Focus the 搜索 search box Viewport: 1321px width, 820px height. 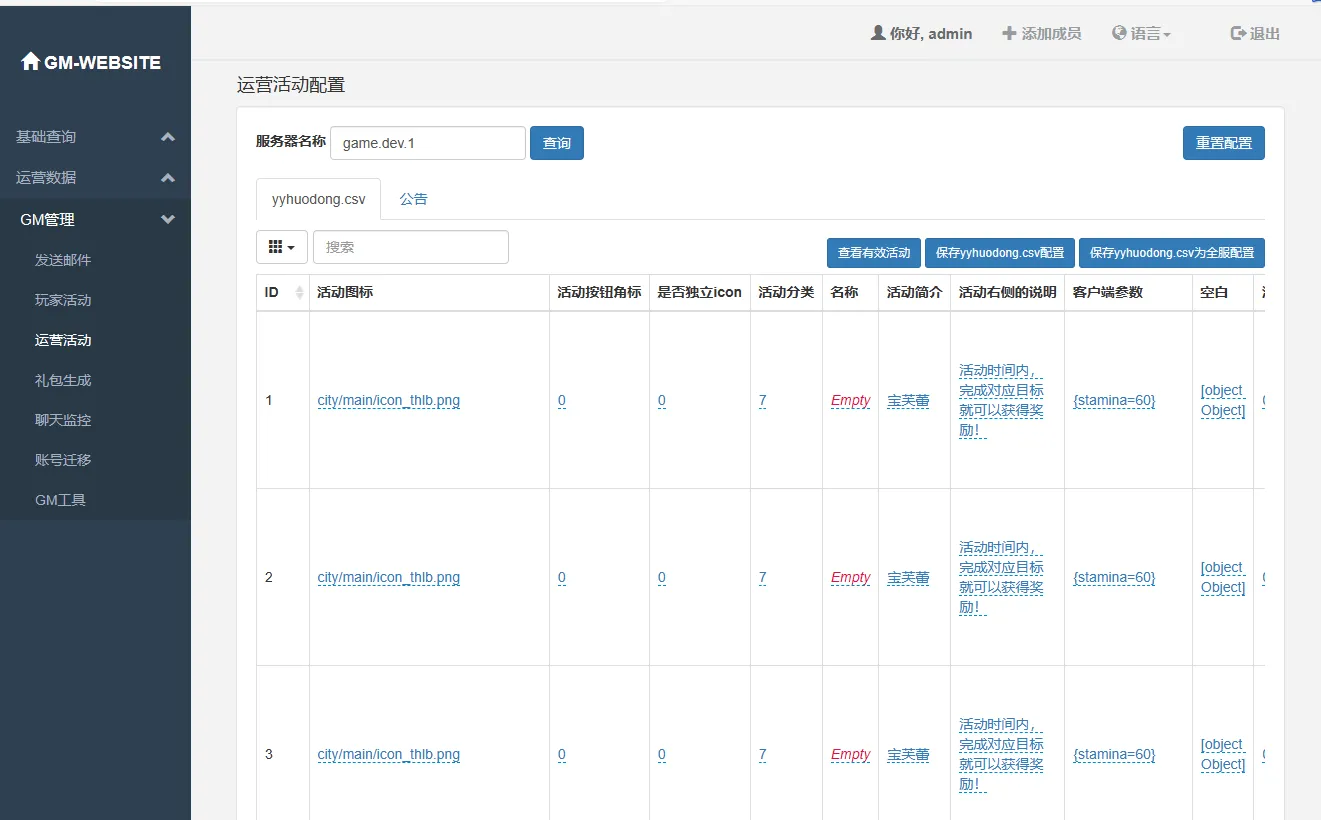[x=411, y=247]
